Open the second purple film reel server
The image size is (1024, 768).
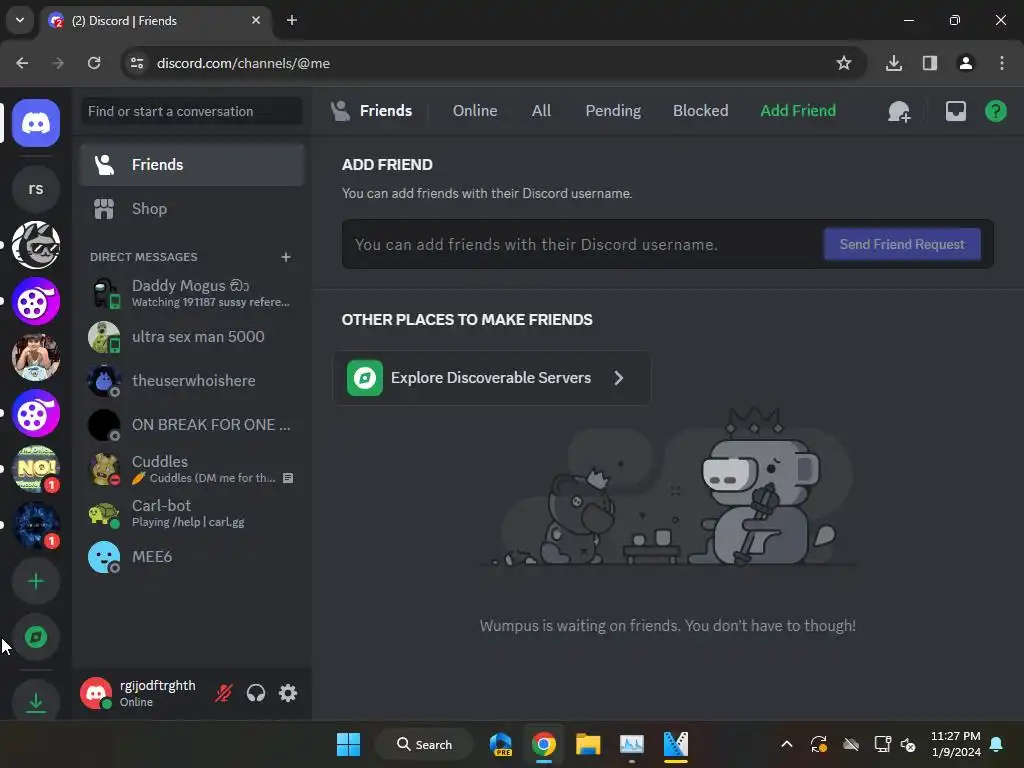coord(36,413)
